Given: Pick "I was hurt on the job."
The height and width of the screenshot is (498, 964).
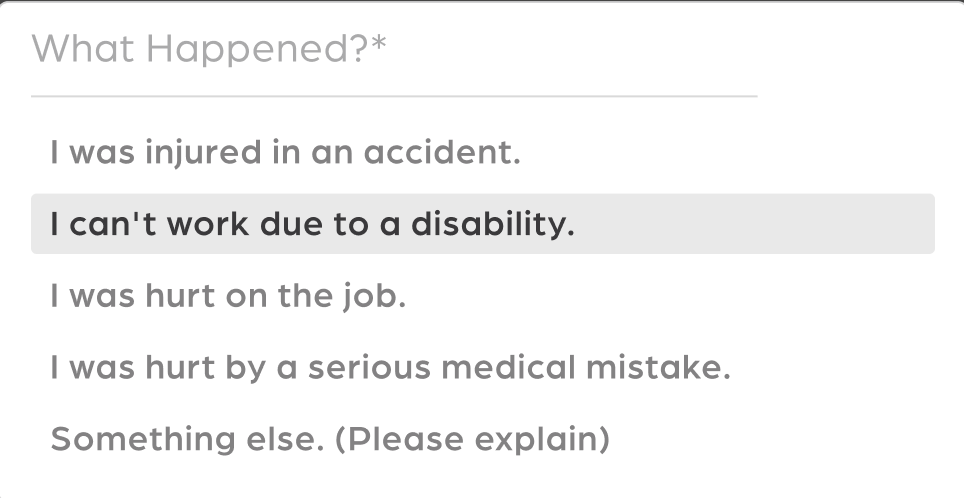Looking at the screenshot, I should click(x=228, y=297).
